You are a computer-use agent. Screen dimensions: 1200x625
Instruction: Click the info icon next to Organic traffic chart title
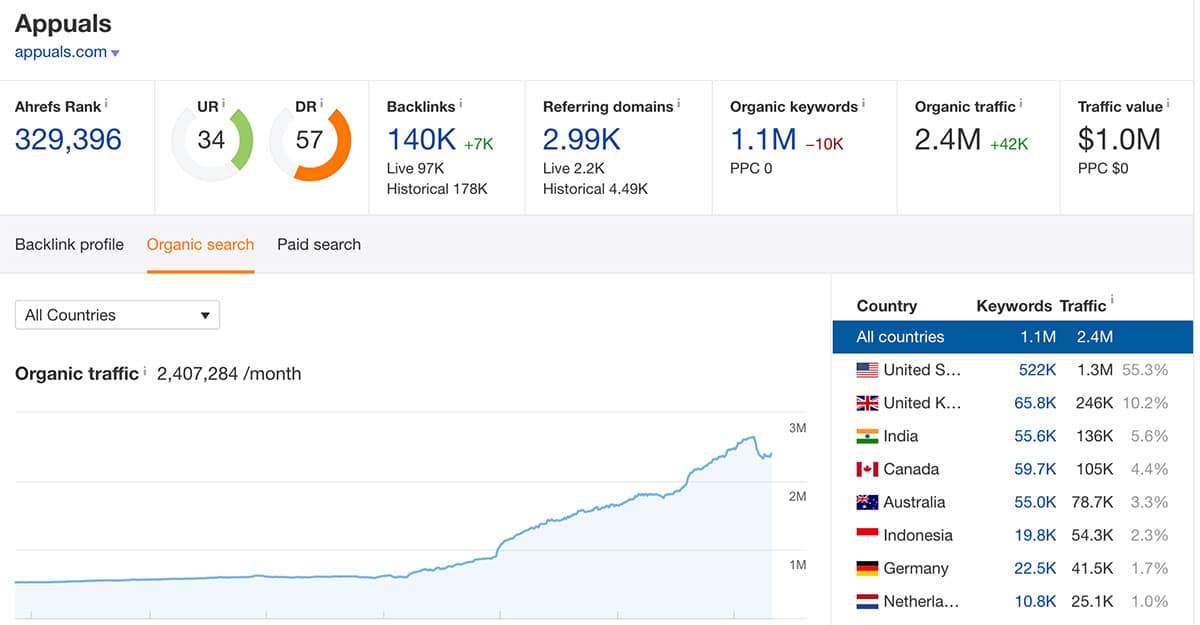tap(145, 372)
